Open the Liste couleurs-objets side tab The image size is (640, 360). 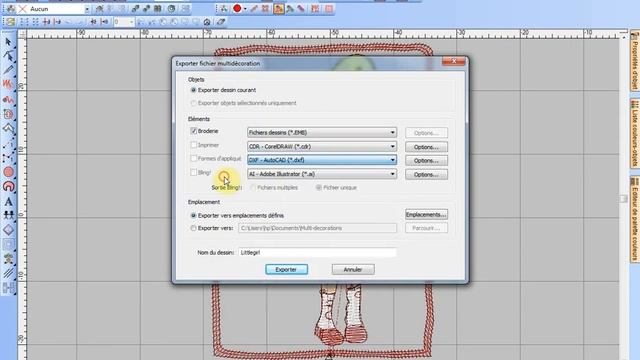click(x=635, y=133)
